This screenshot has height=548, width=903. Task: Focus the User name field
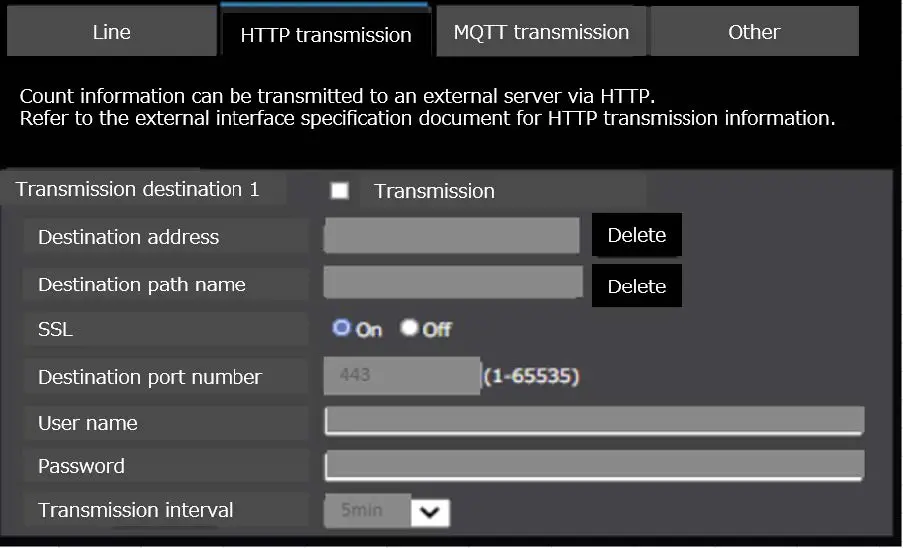594,420
